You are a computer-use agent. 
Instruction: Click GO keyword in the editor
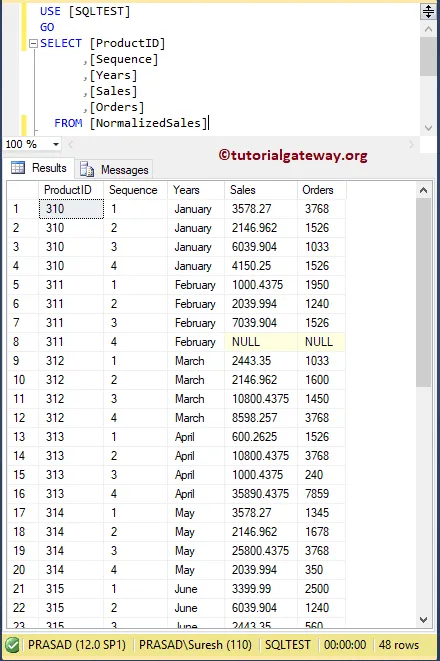click(x=47, y=27)
